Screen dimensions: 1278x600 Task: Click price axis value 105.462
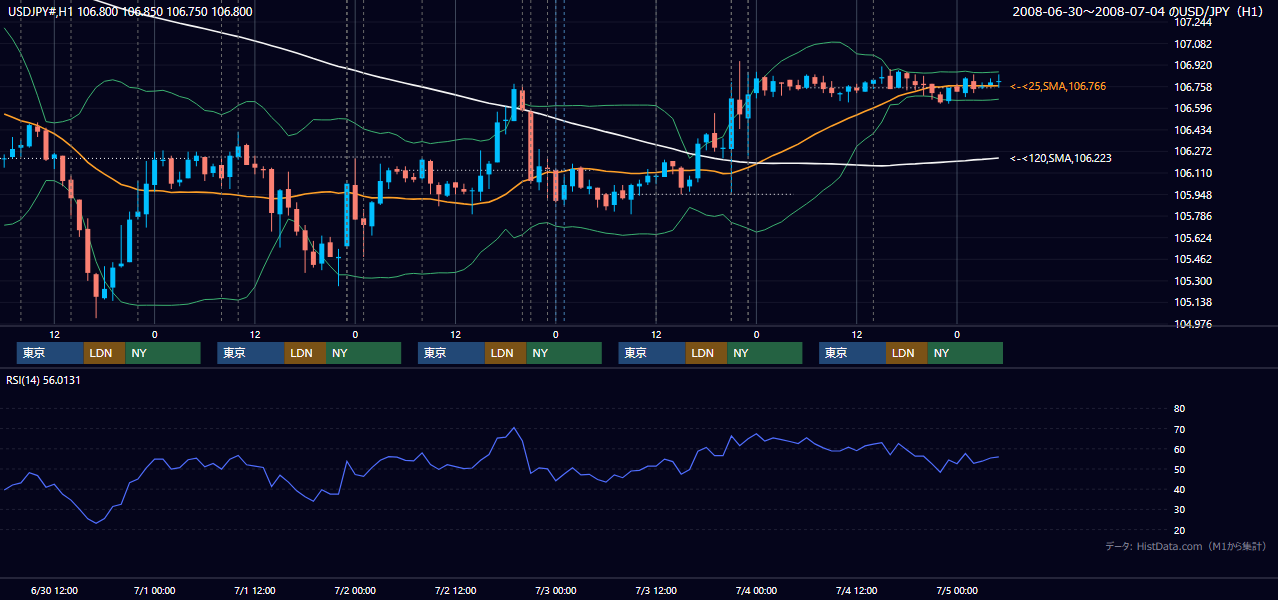click(1193, 259)
